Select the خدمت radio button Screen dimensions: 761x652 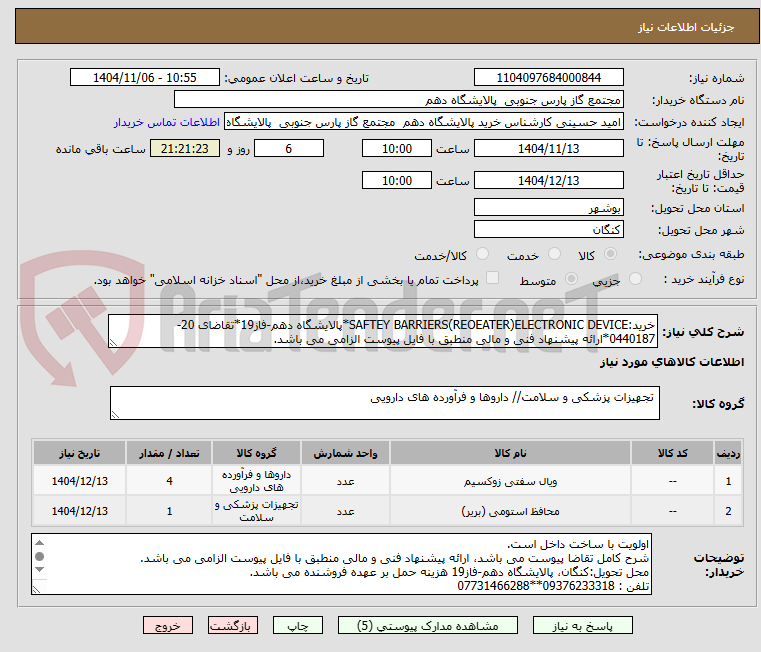tap(554, 254)
